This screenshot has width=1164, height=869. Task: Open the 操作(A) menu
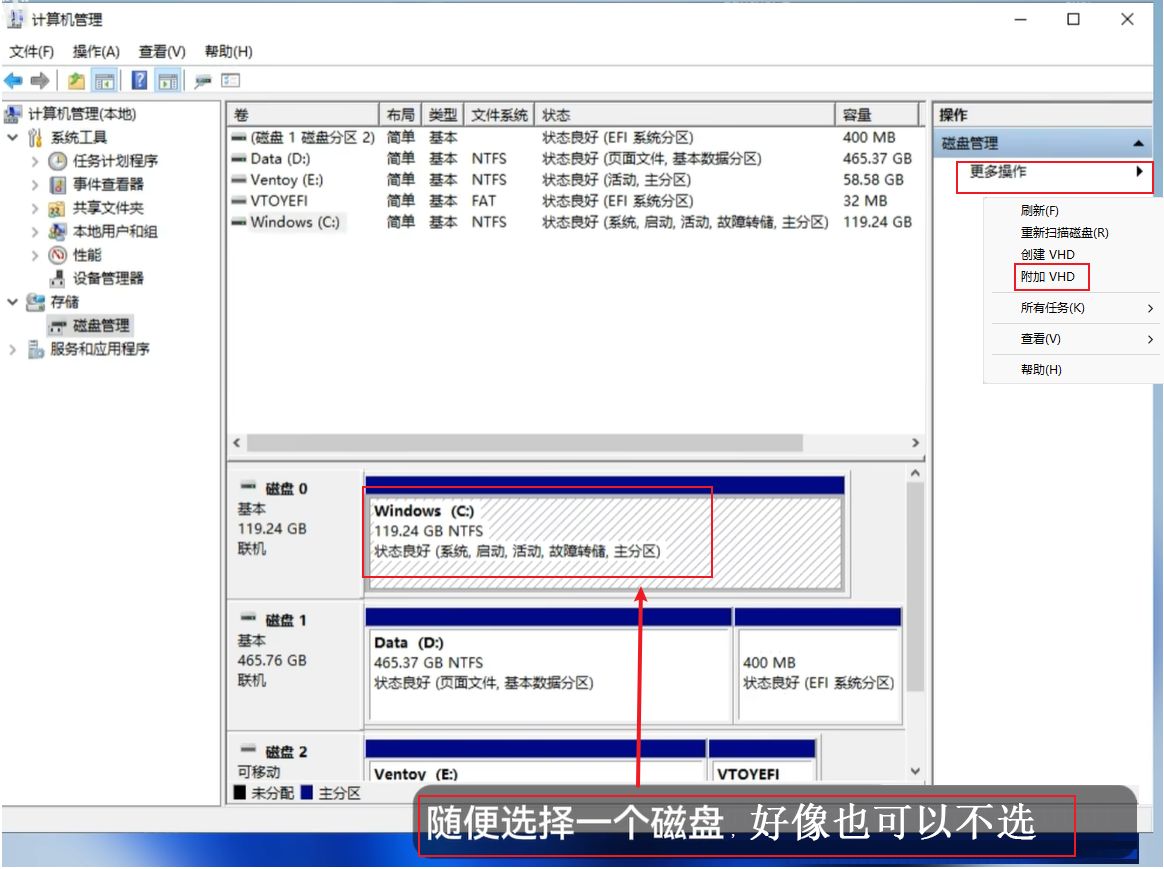(96, 52)
